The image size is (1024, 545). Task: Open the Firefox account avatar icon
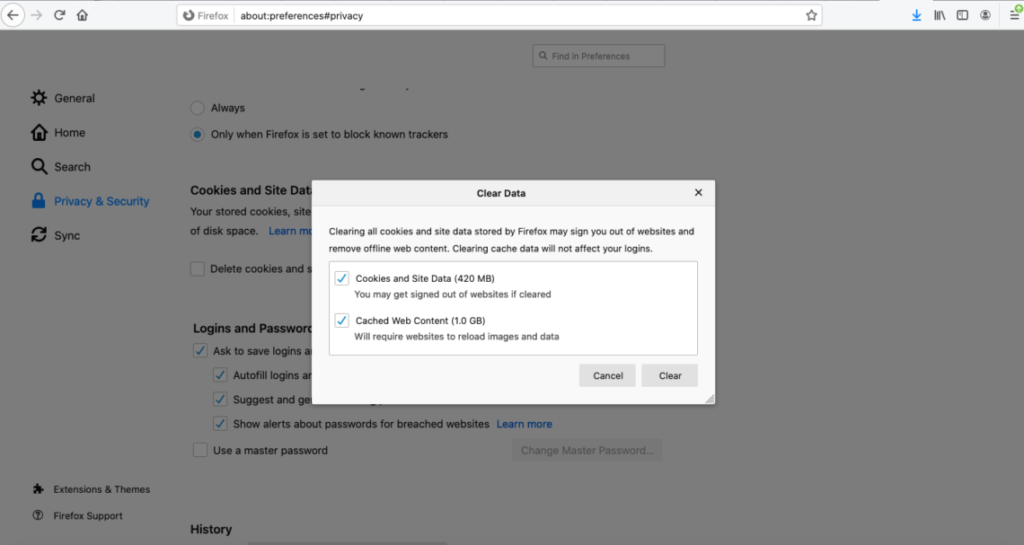pyautogui.click(x=985, y=15)
